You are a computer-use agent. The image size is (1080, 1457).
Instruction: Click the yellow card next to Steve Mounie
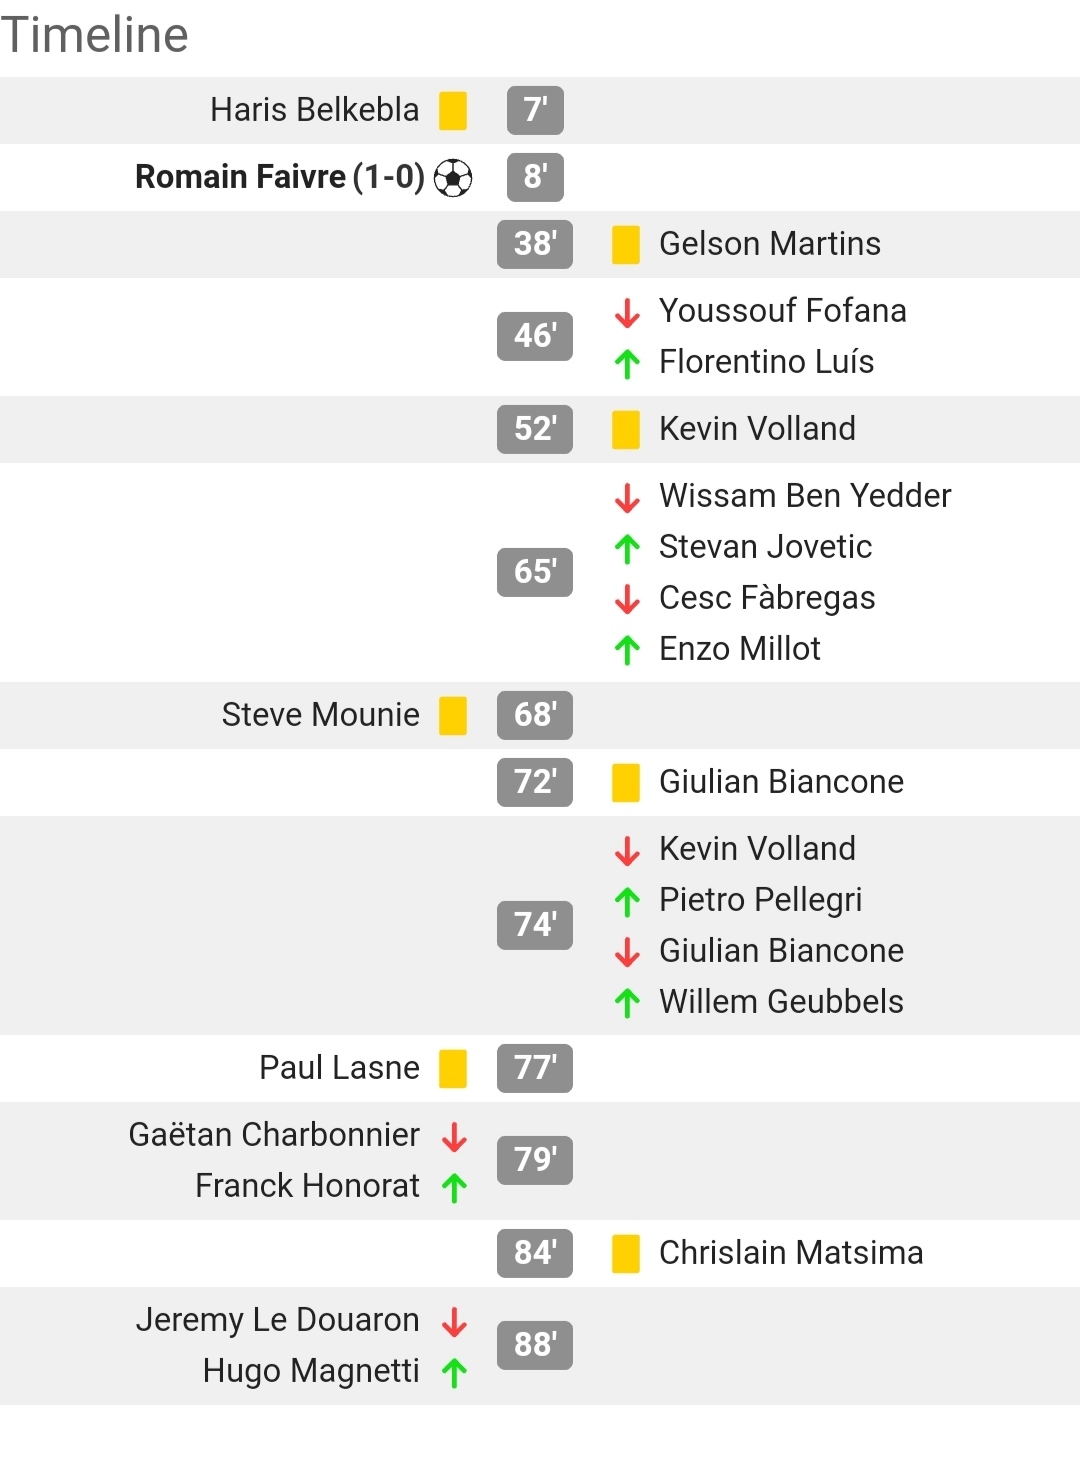[x=453, y=715]
